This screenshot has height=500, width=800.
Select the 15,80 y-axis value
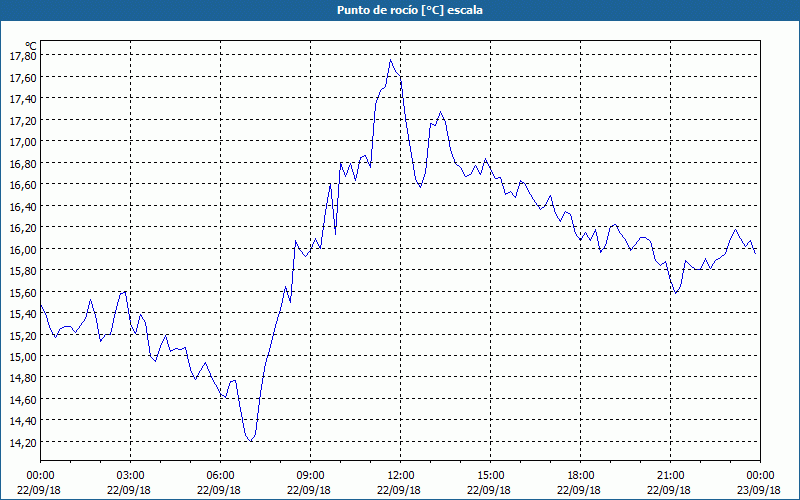(x=22, y=270)
